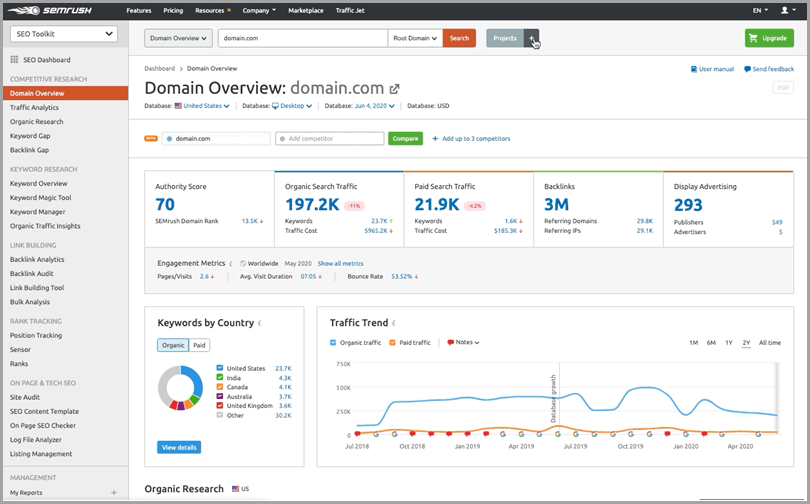The width and height of the screenshot is (810, 504).
Task: Toggle the Paid traffic checkbox
Action: pos(393,342)
